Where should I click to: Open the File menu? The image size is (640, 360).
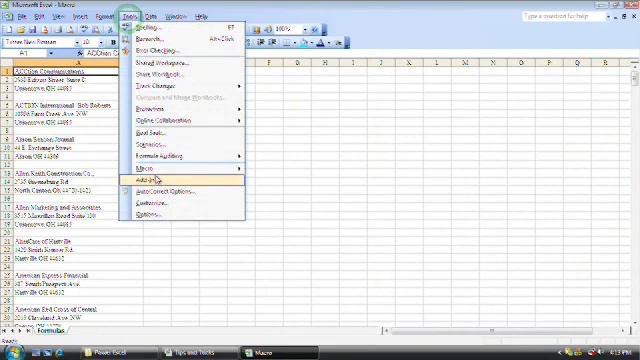(22, 16)
